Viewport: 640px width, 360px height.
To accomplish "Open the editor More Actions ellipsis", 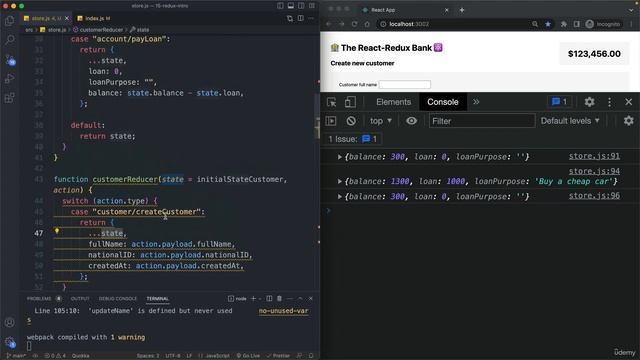I will point(311,18).
